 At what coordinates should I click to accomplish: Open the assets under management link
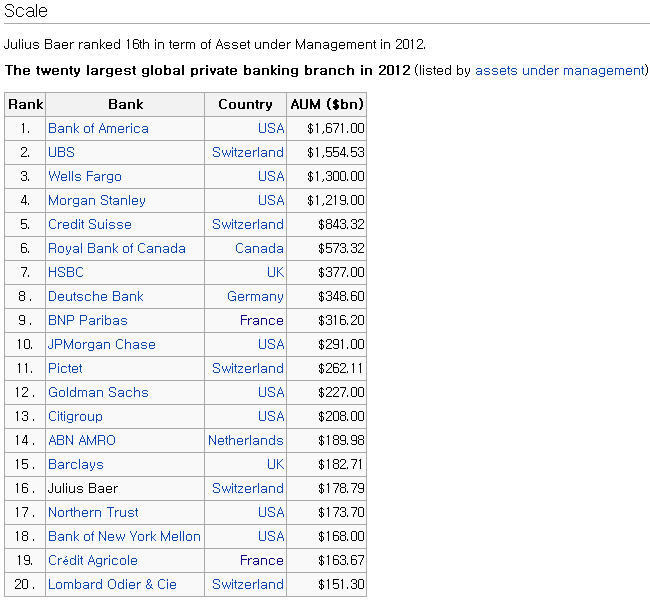561,70
